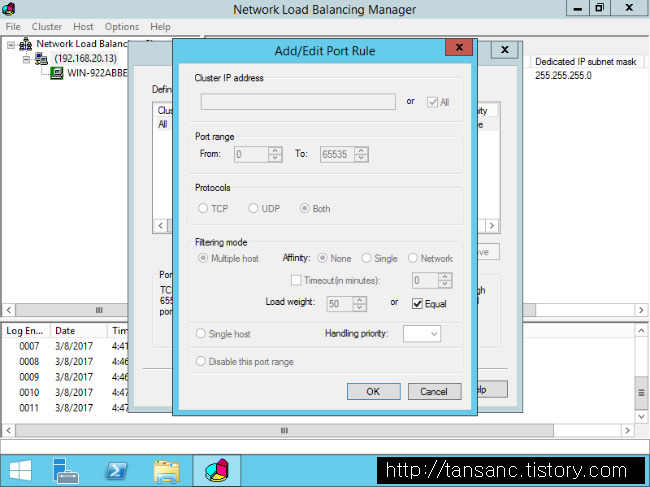Select the Network Load Balancing Clusters root icon
Image resolution: width=650 pixels, height=487 pixels.
click(x=26, y=44)
